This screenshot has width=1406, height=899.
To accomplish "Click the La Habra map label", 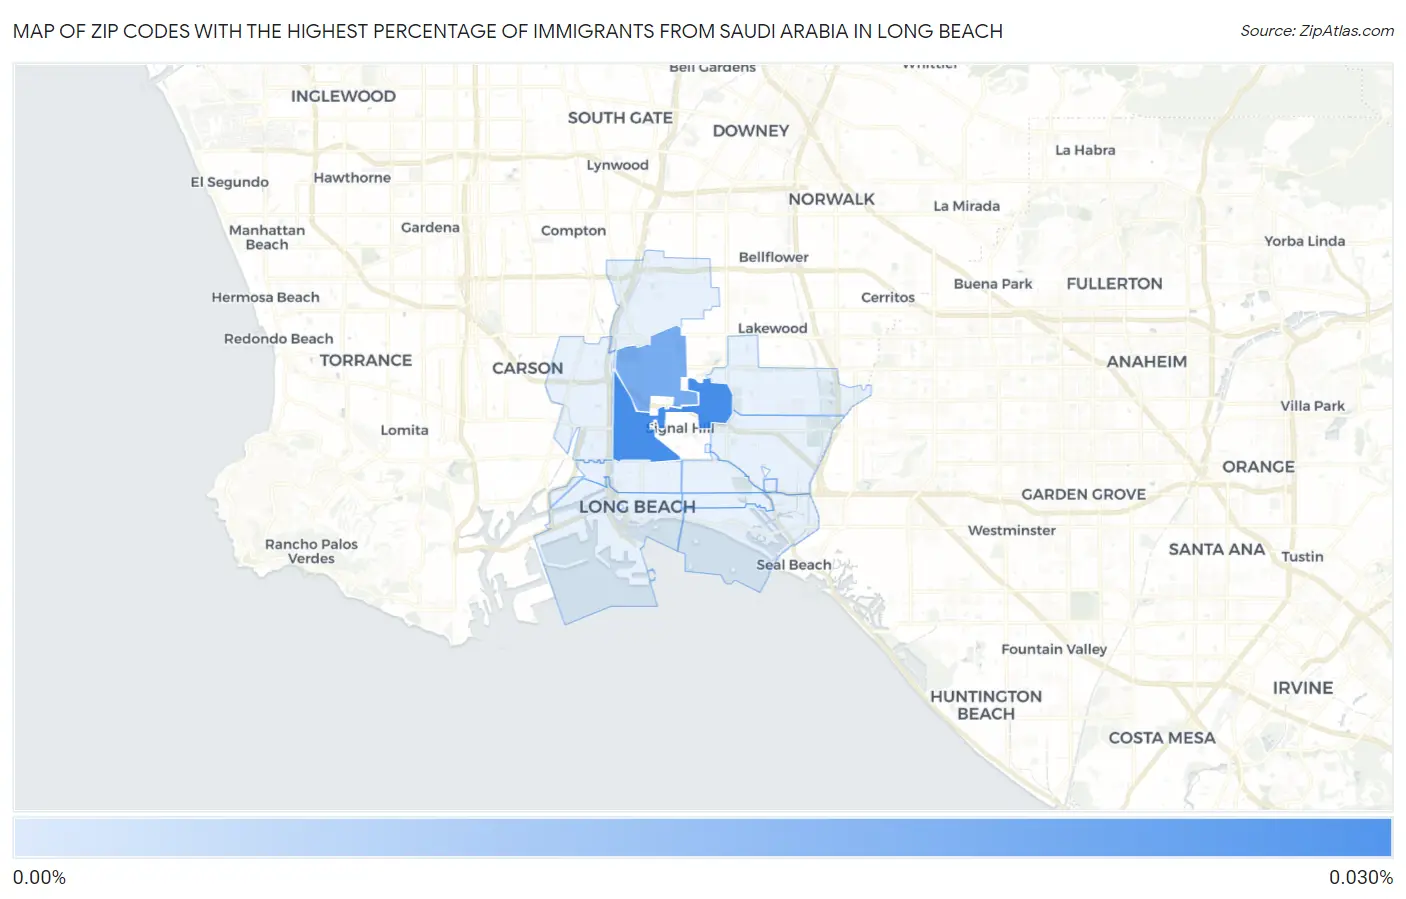I will click(1085, 150).
